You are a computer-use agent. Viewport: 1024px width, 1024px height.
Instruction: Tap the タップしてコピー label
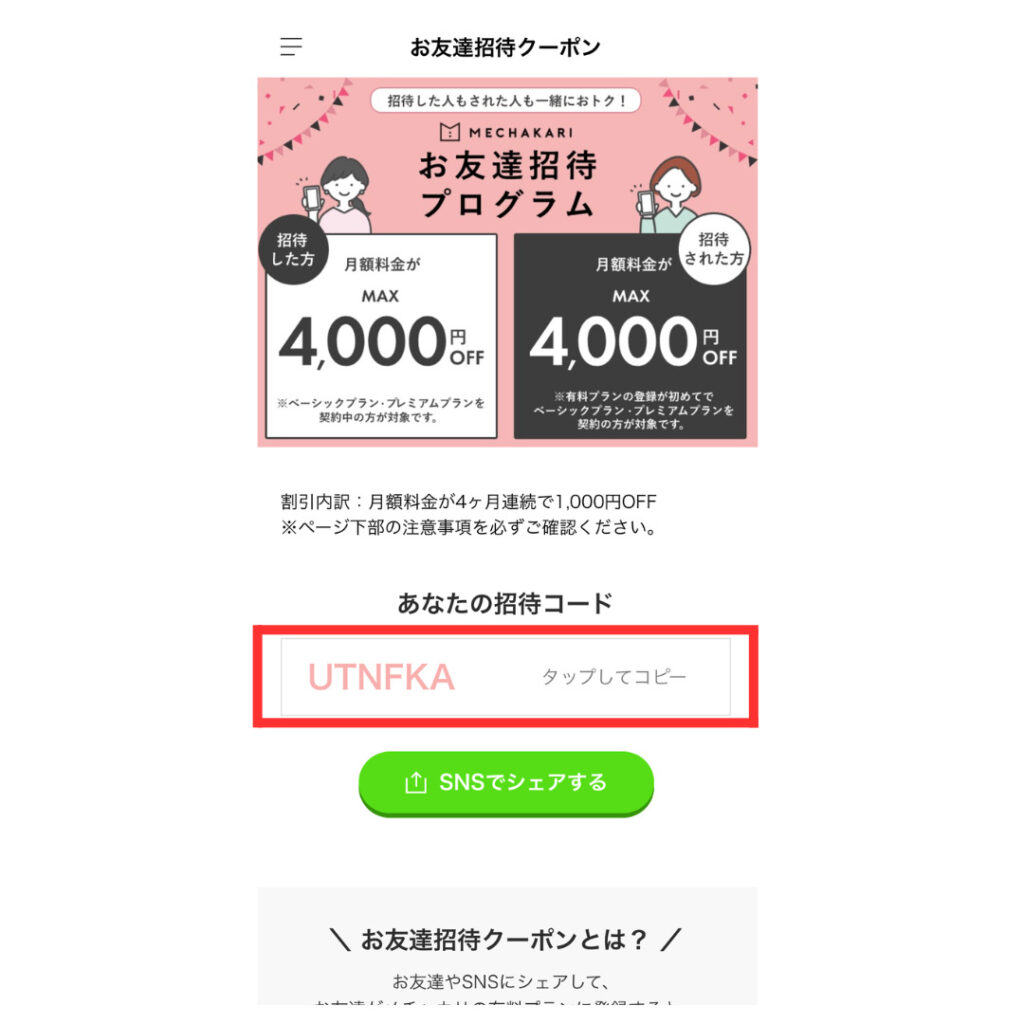pyautogui.click(x=614, y=677)
